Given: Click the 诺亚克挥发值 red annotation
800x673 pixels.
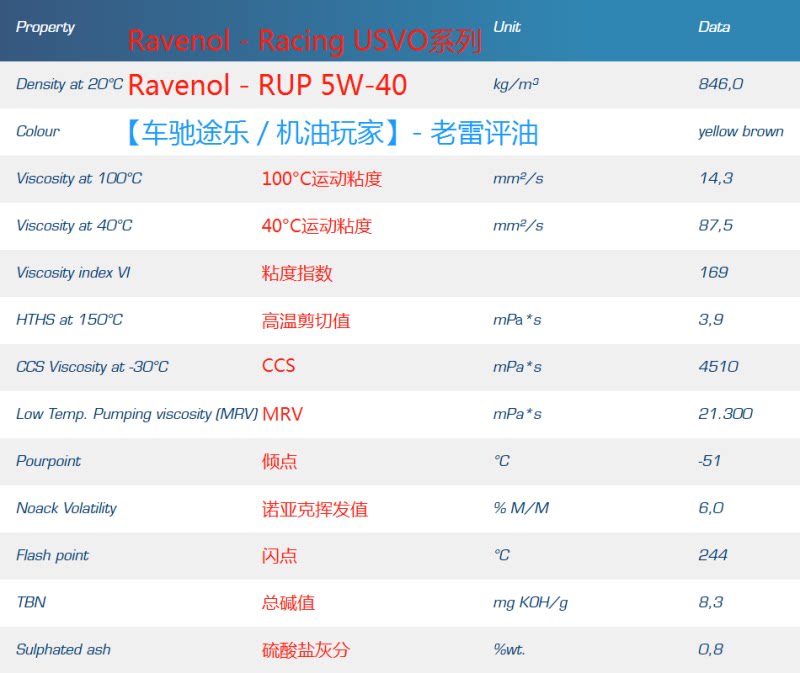Looking at the screenshot, I should (315, 509).
